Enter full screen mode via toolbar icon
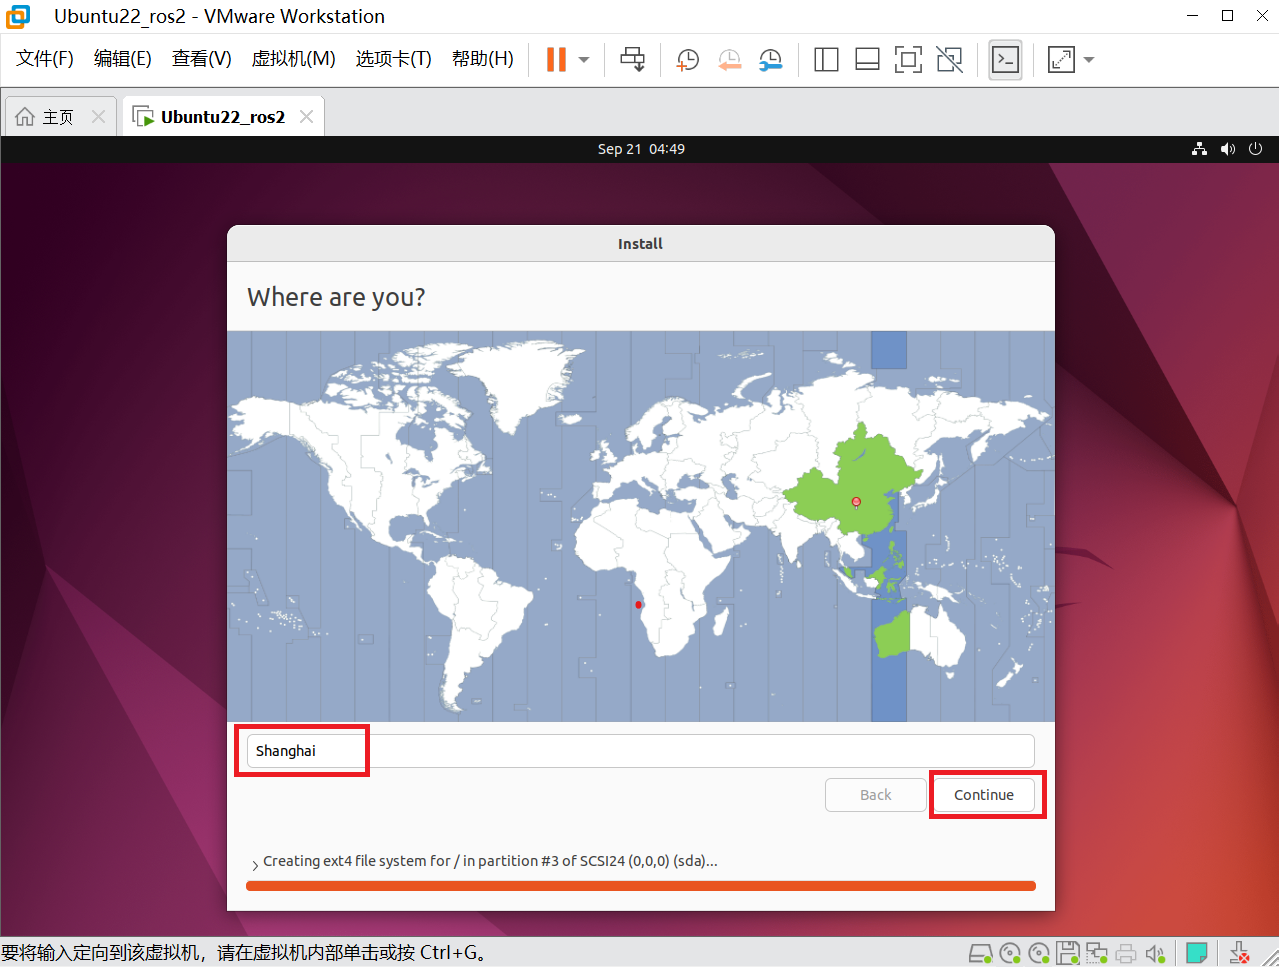The width and height of the screenshot is (1279, 967). click(907, 60)
